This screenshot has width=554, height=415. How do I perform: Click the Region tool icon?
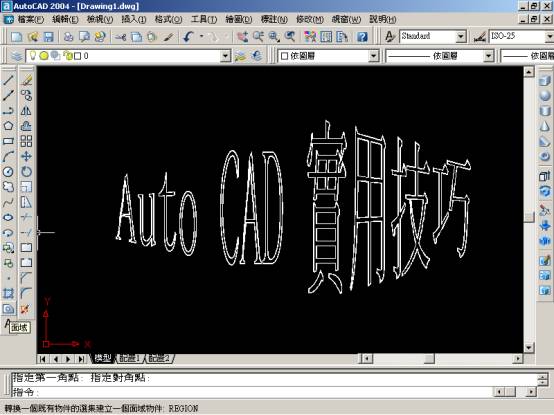pyautogui.click(x=8, y=309)
